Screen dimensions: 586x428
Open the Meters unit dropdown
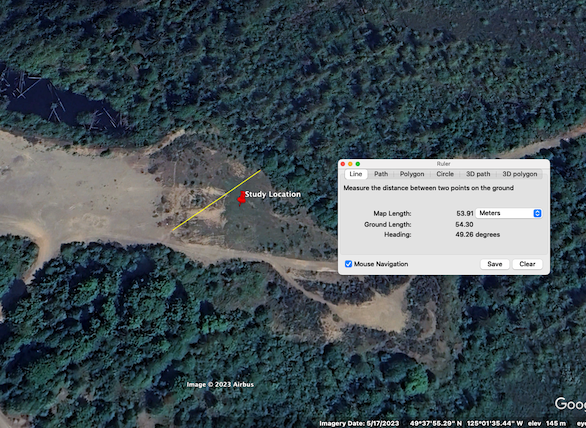508,213
